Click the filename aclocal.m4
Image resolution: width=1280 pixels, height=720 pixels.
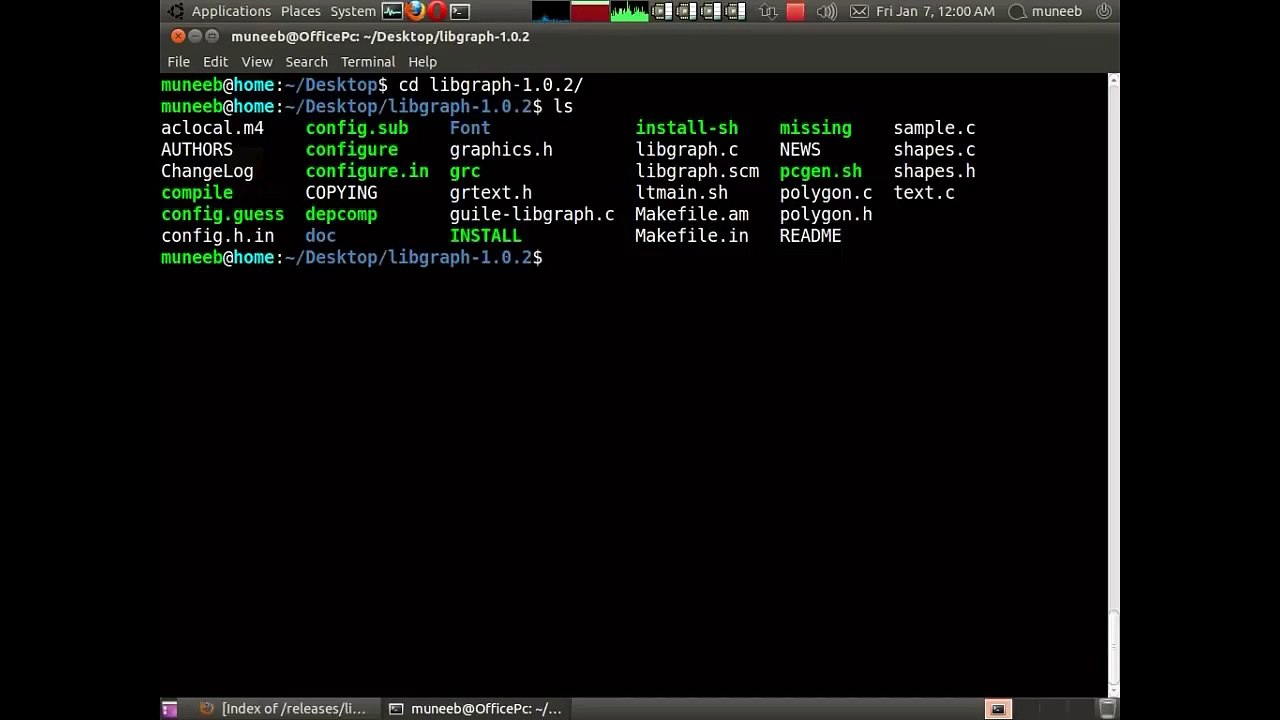click(x=212, y=128)
